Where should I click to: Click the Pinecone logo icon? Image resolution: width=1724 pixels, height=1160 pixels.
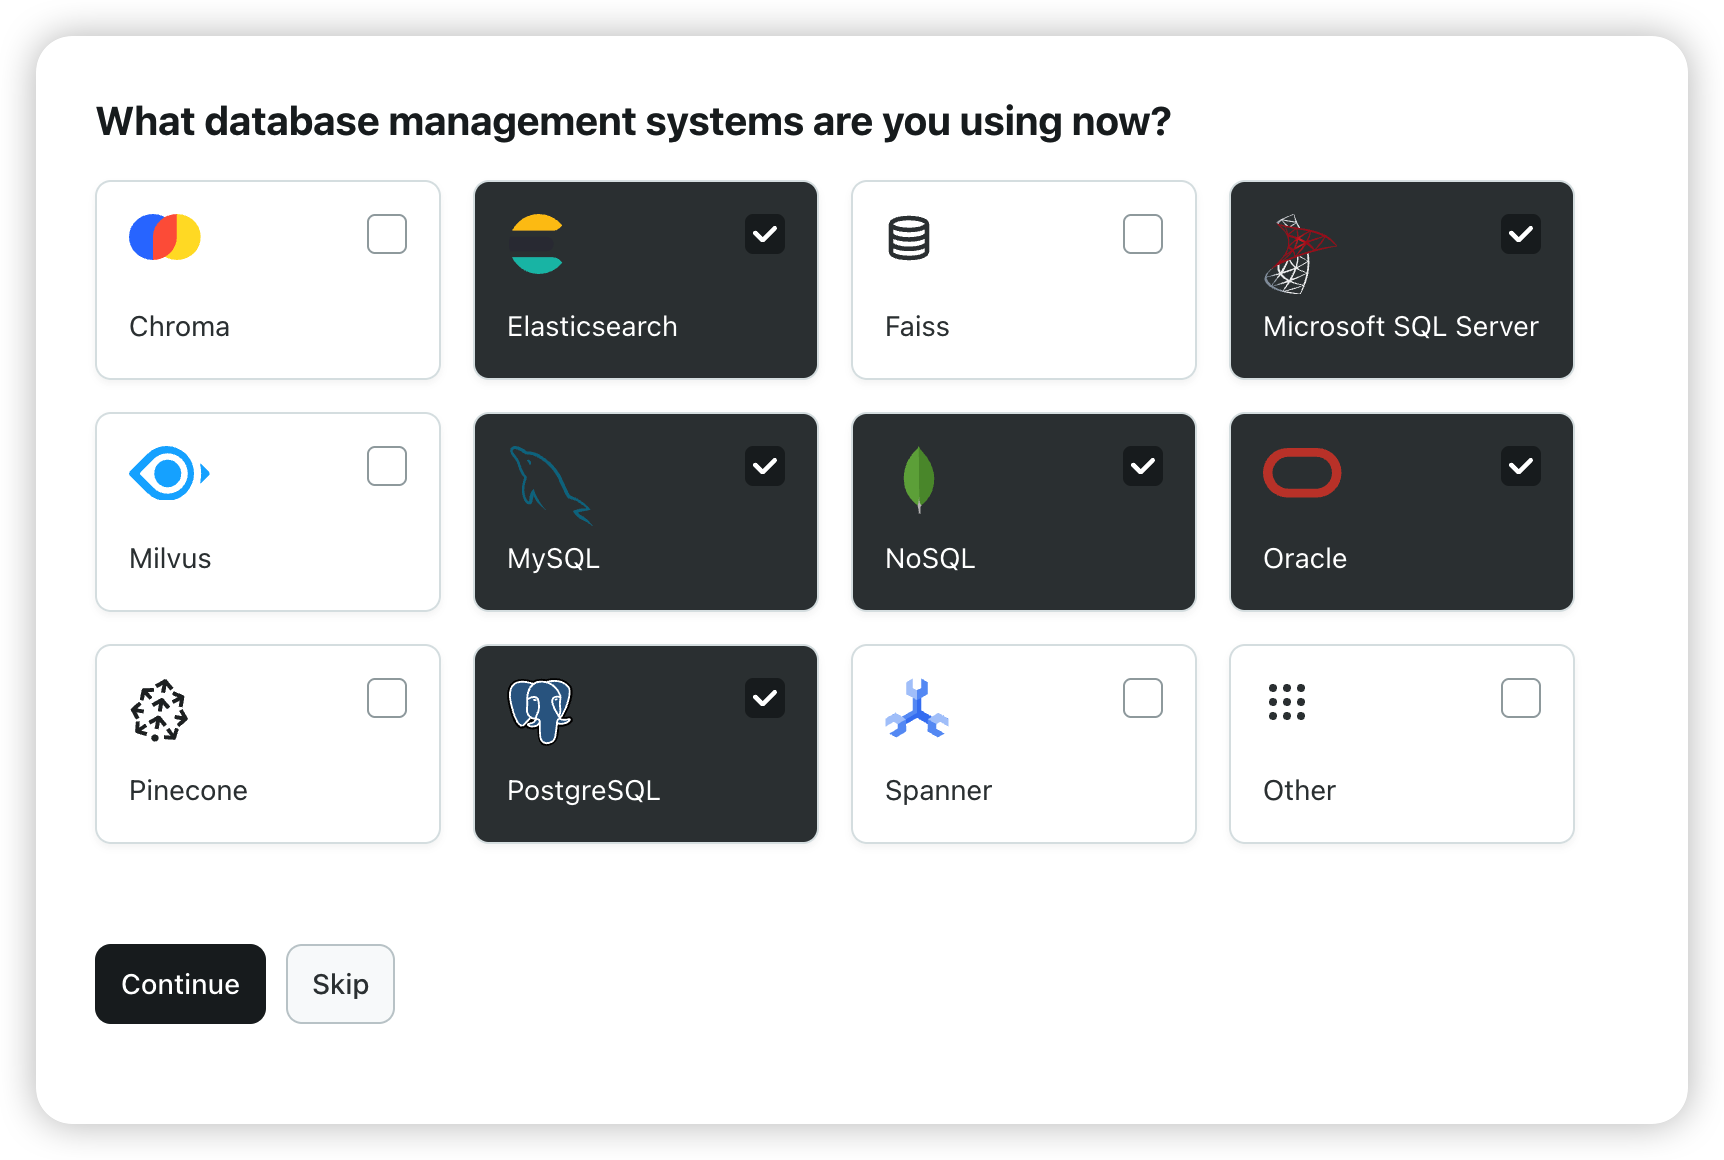[x=159, y=710]
